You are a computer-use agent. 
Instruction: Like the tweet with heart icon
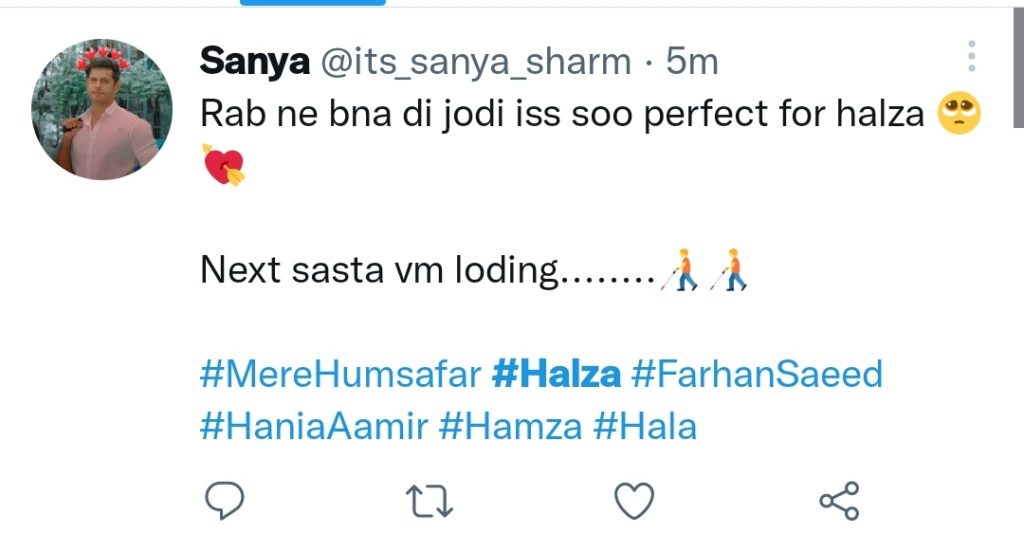[x=633, y=500]
